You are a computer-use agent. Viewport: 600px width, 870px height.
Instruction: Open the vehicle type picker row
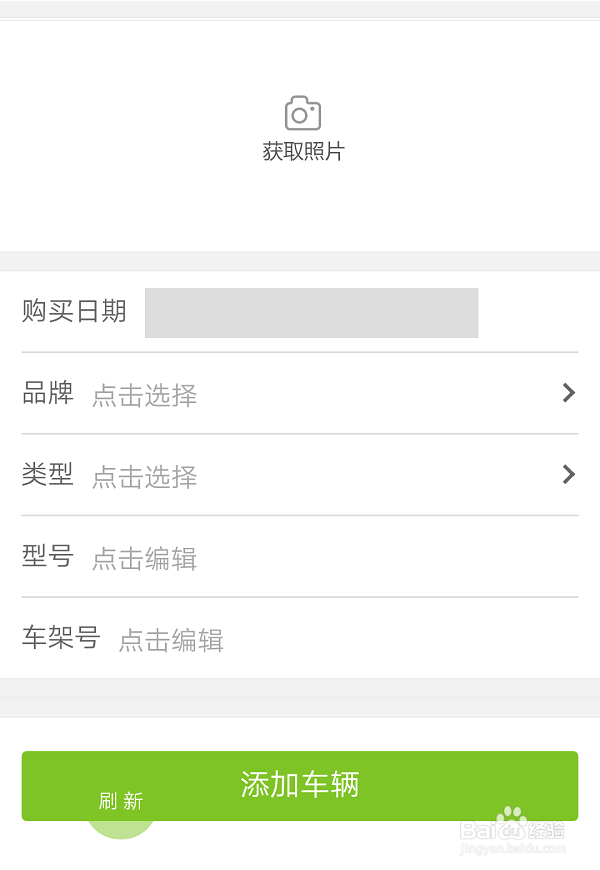[x=300, y=475]
